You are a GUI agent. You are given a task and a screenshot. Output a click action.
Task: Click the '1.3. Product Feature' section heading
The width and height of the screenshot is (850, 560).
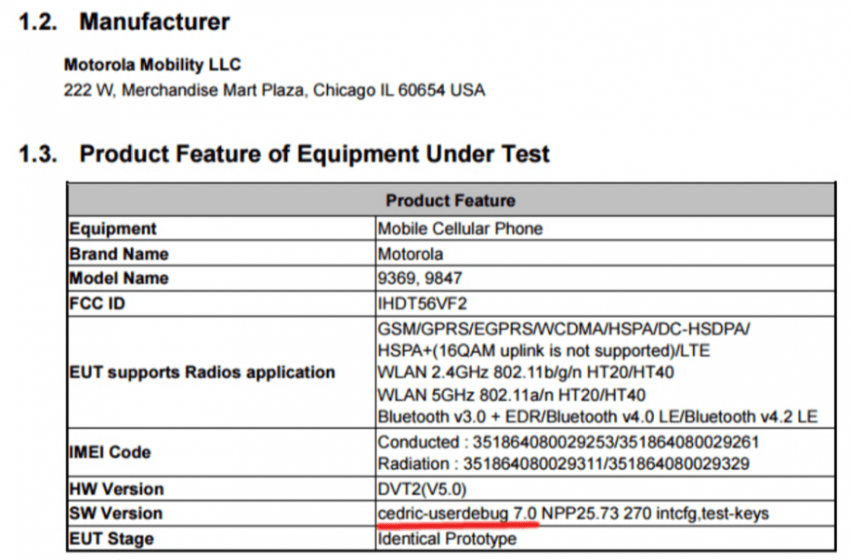pyautogui.click(x=284, y=154)
